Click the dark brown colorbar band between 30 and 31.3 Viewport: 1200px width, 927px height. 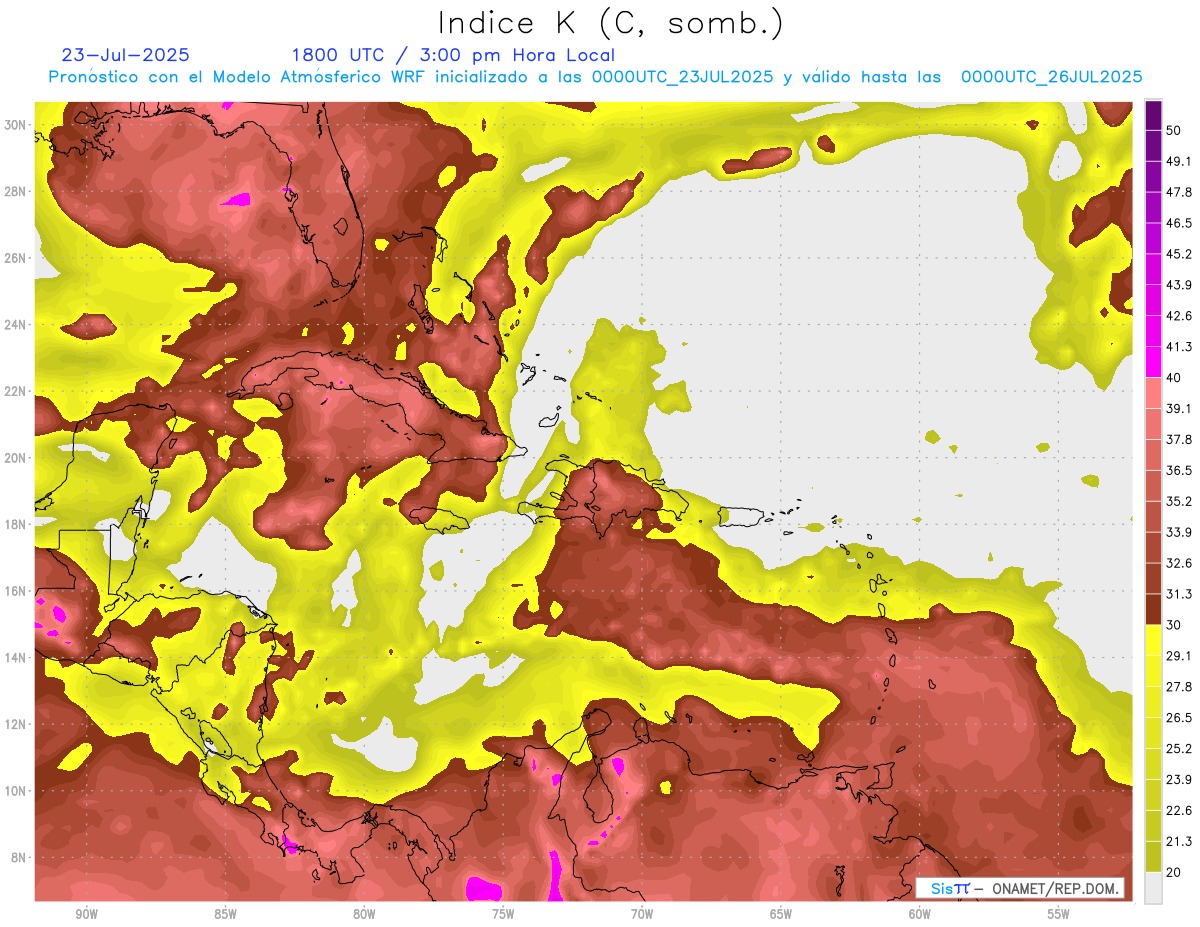tap(1154, 609)
